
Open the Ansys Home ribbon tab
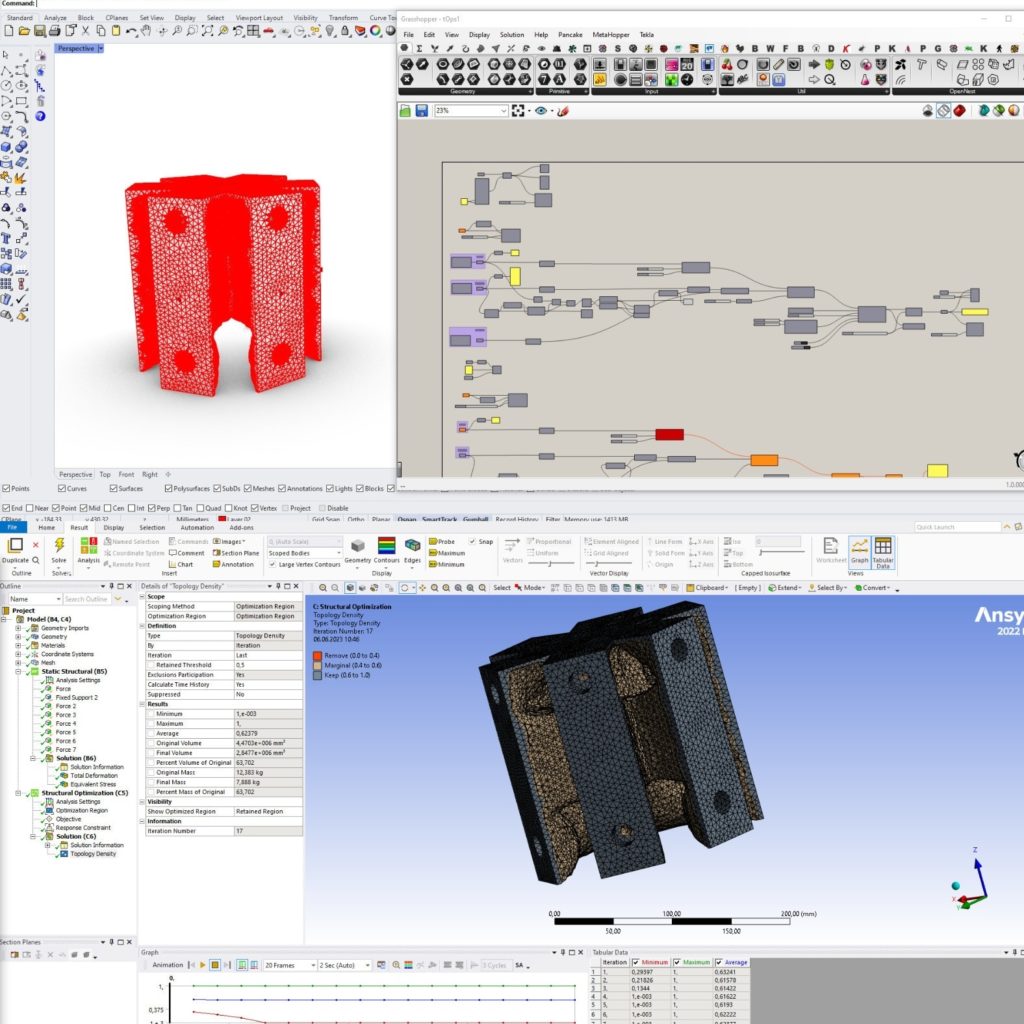click(46, 527)
